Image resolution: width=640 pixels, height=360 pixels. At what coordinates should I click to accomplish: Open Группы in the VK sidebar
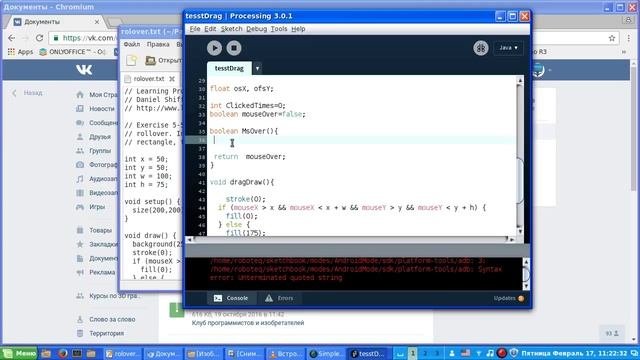pos(94,151)
